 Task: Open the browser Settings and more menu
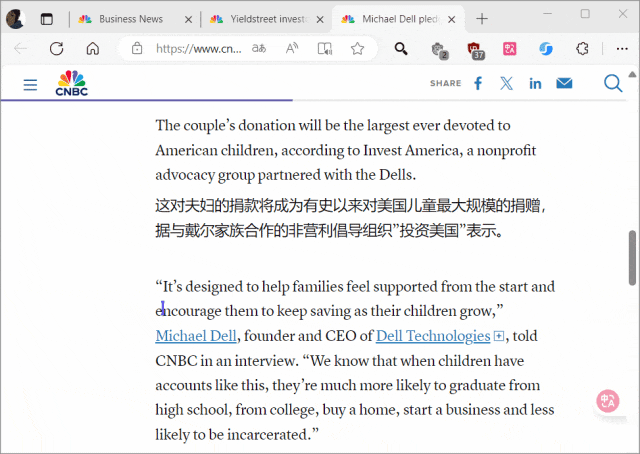(x=622, y=49)
